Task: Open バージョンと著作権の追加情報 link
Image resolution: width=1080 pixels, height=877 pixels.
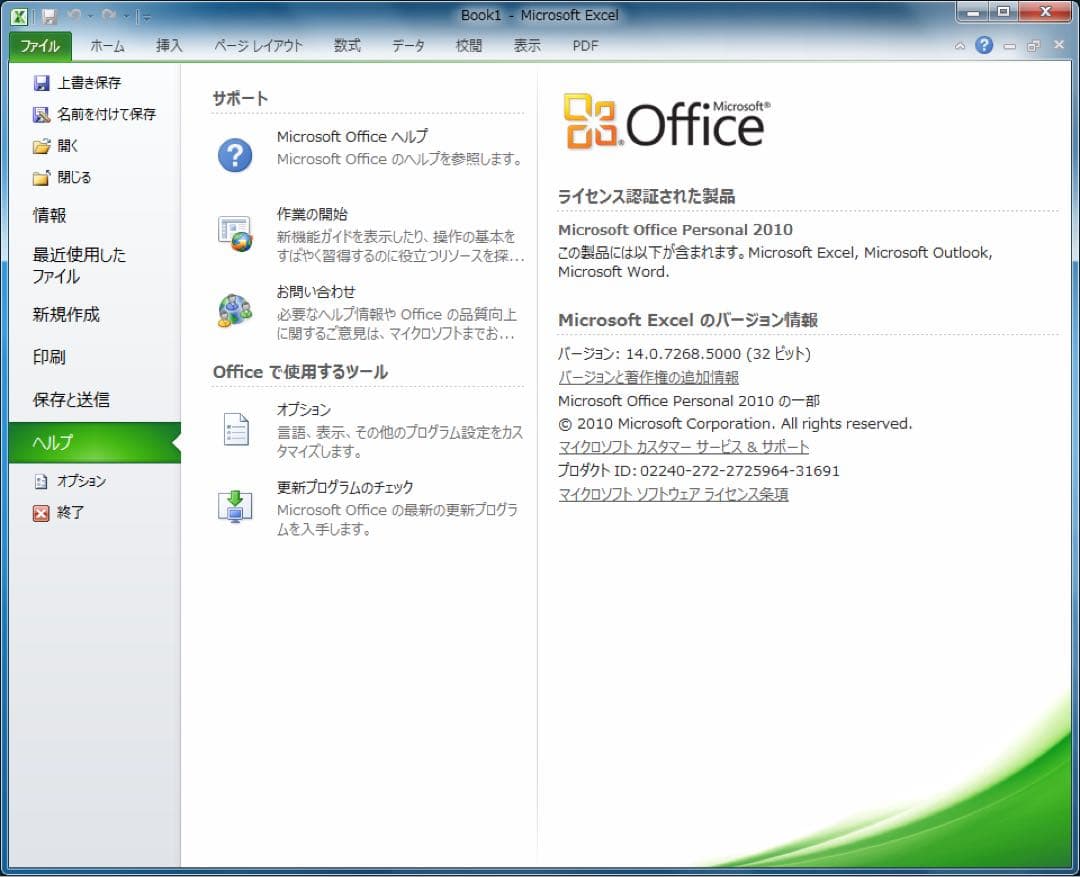Action: [648, 378]
